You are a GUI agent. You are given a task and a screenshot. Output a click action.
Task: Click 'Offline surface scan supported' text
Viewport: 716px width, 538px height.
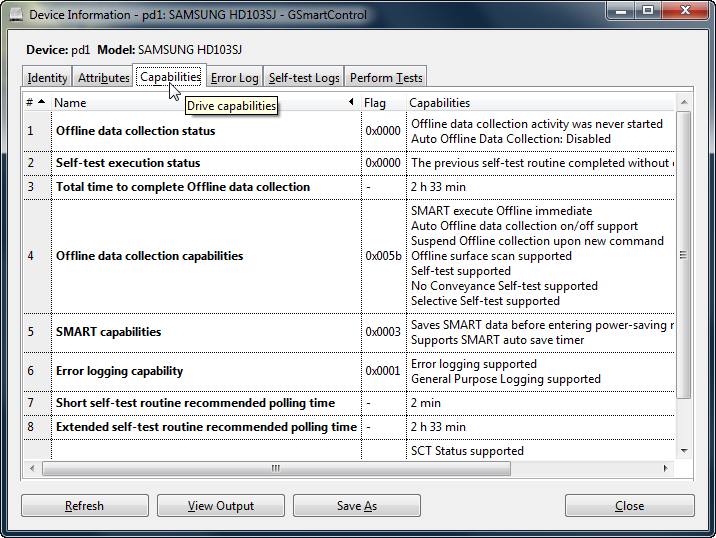[x=491, y=256]
